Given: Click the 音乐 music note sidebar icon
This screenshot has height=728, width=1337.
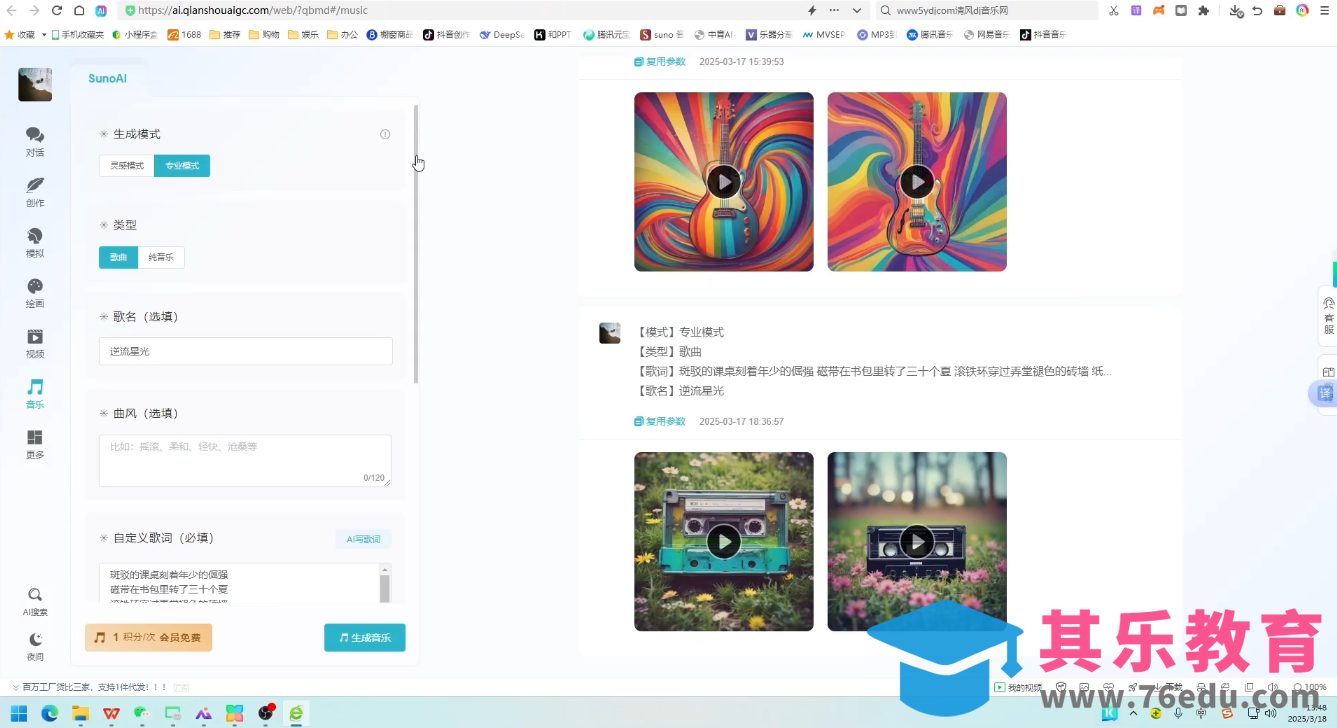Looking at the screenshot, I should pyautogui.click(x=35, y=392).
